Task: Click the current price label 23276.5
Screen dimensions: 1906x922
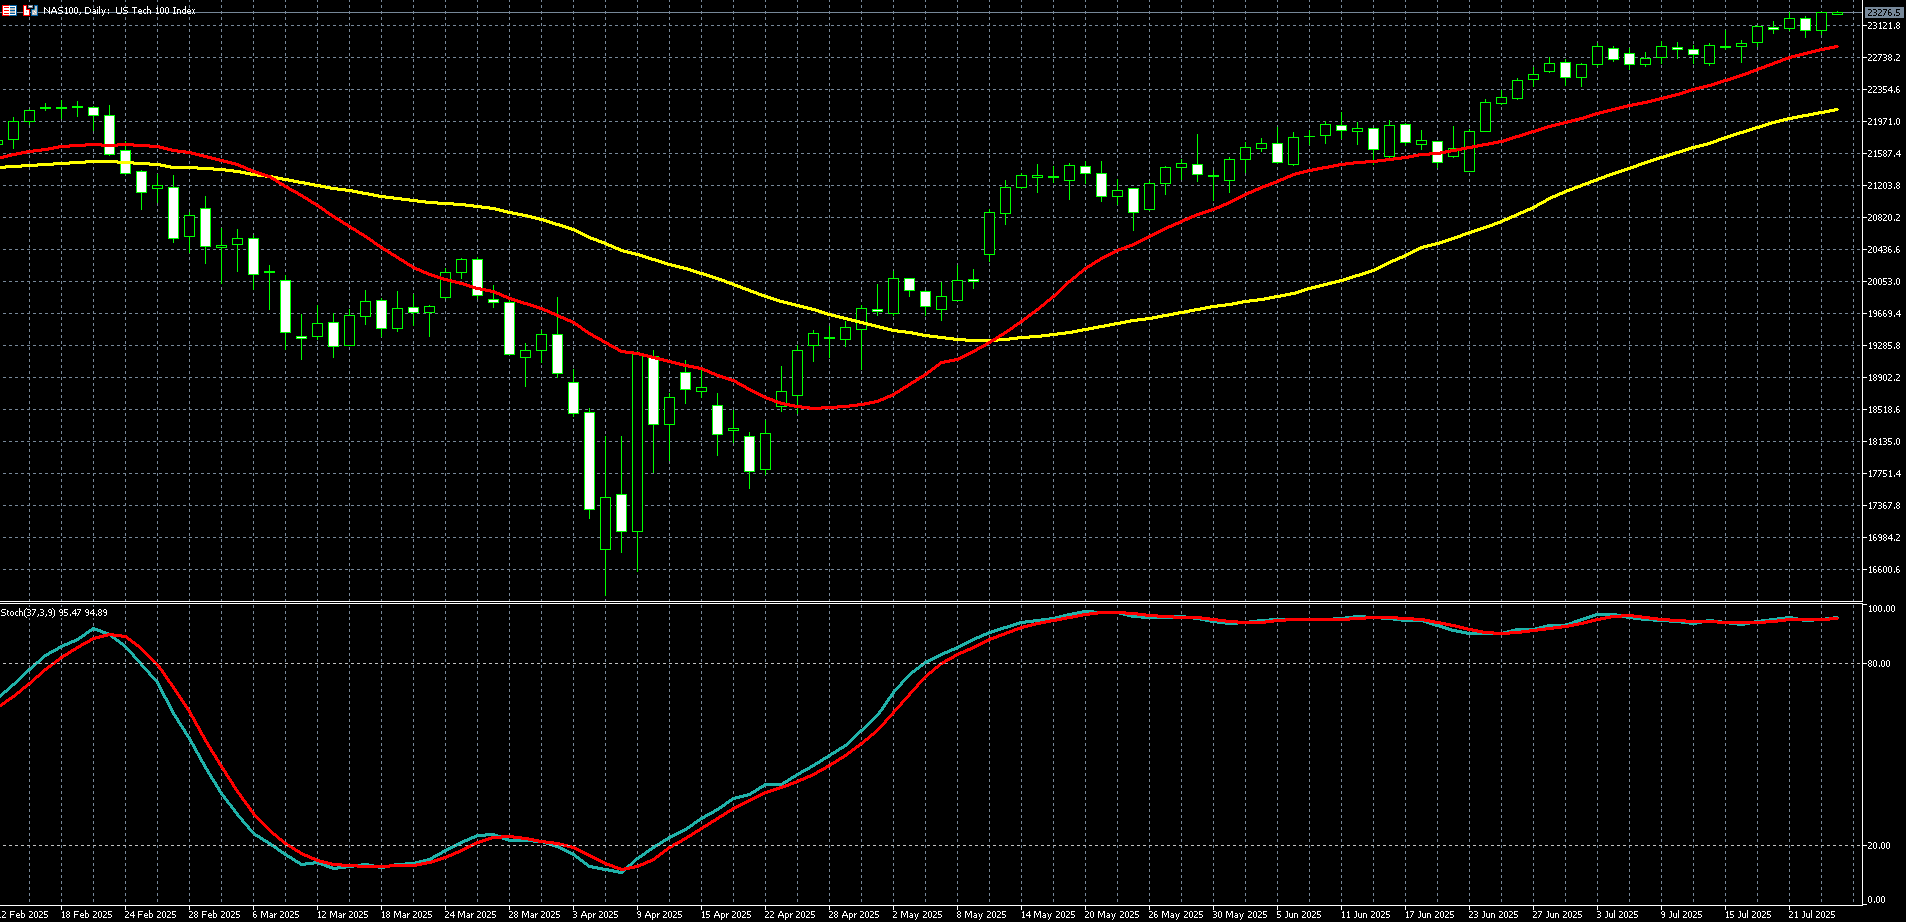Action: (x=1884, y=12)
